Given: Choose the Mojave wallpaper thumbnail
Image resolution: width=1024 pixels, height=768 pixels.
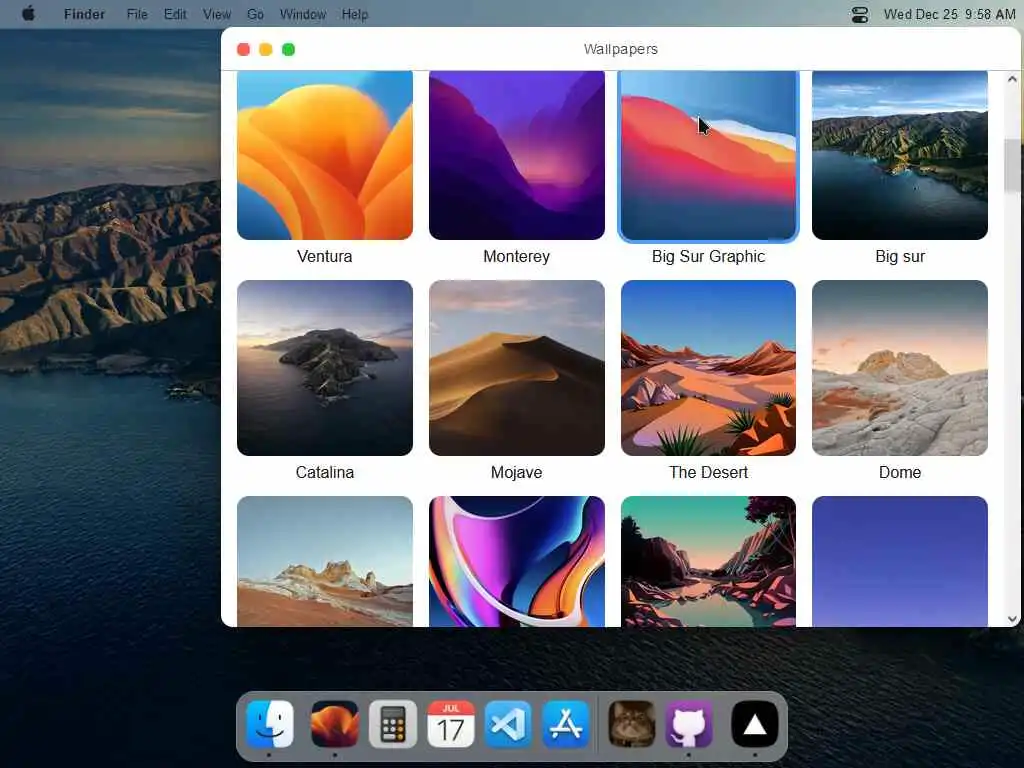Looking at the screenshot, I should (x=517, y=368).
